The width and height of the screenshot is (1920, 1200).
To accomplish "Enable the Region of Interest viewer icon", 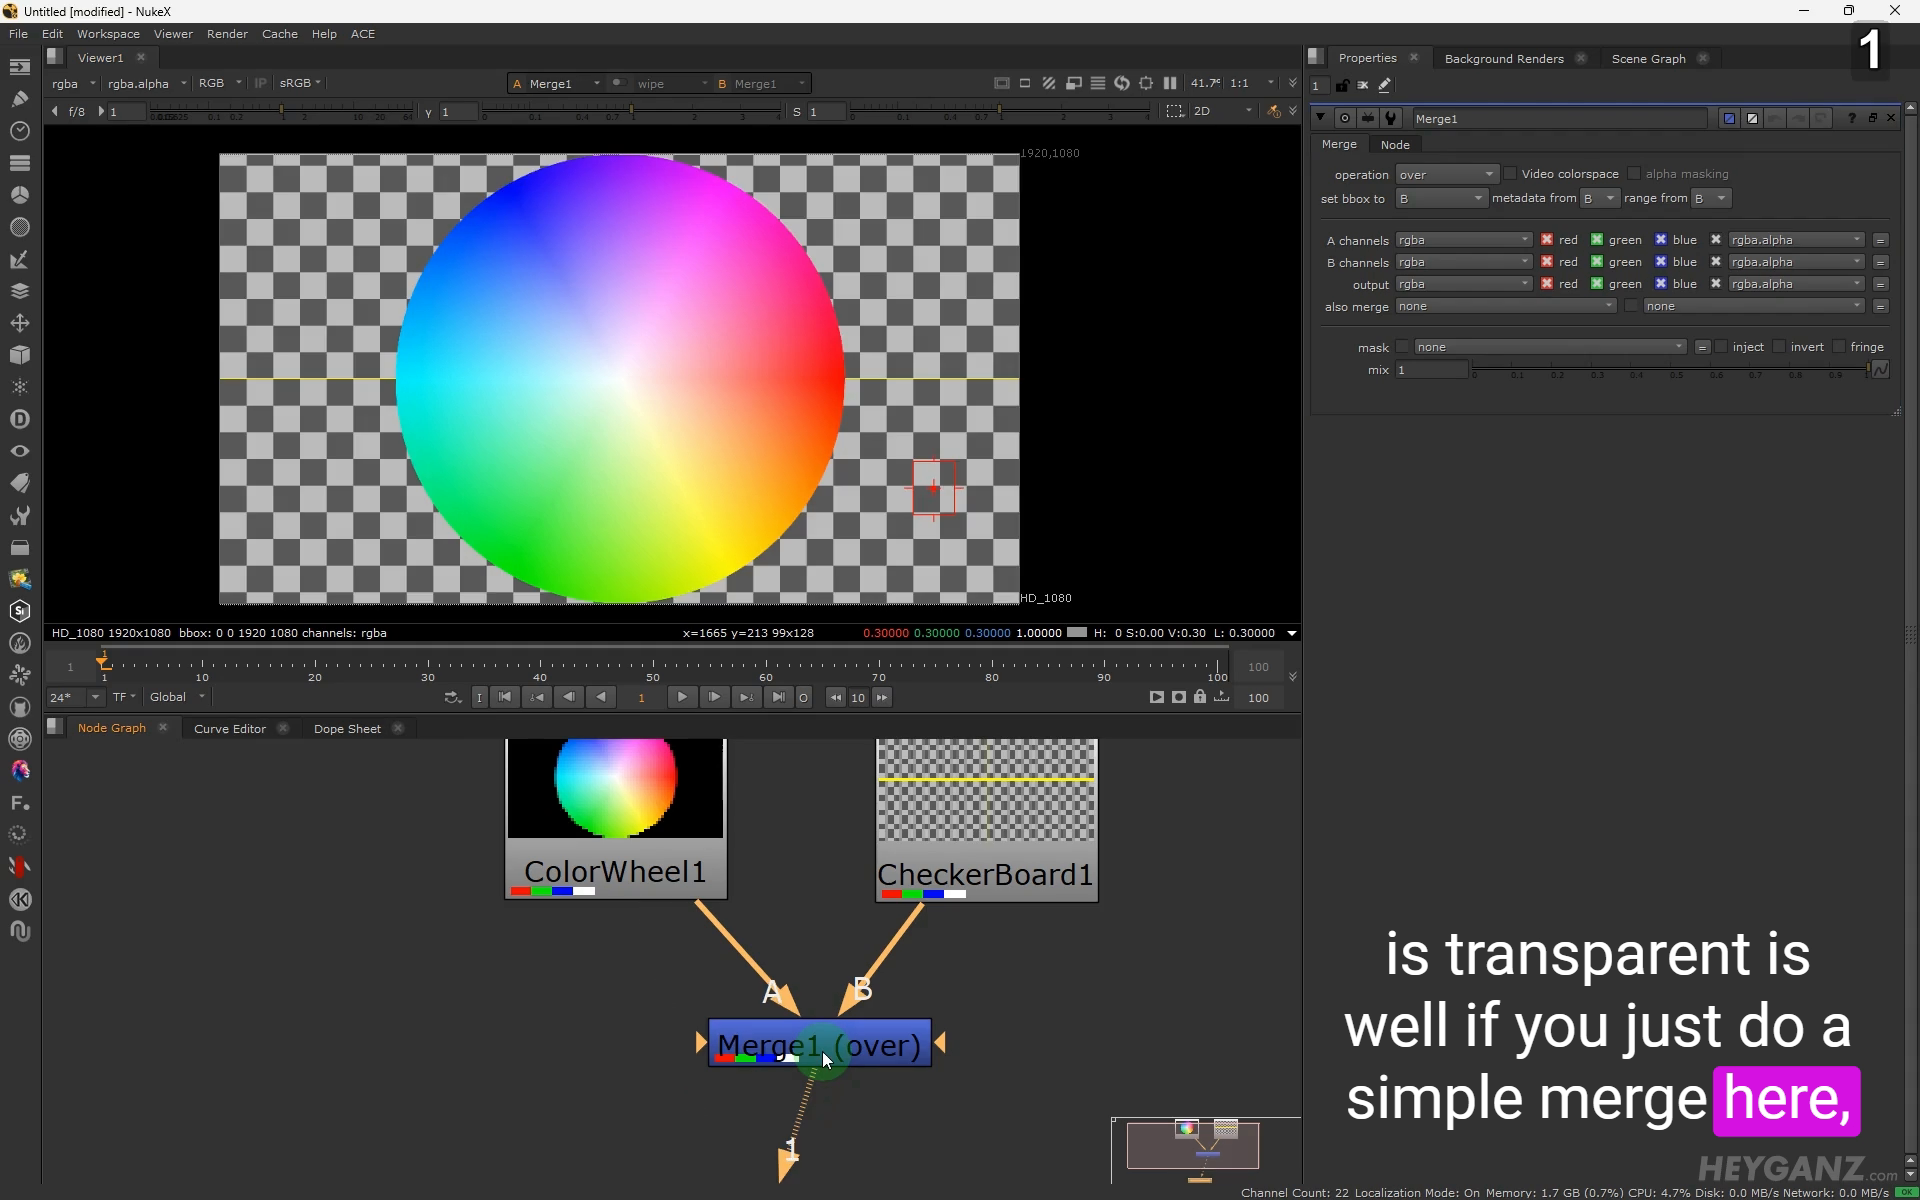I will (x=1146, y=84).
